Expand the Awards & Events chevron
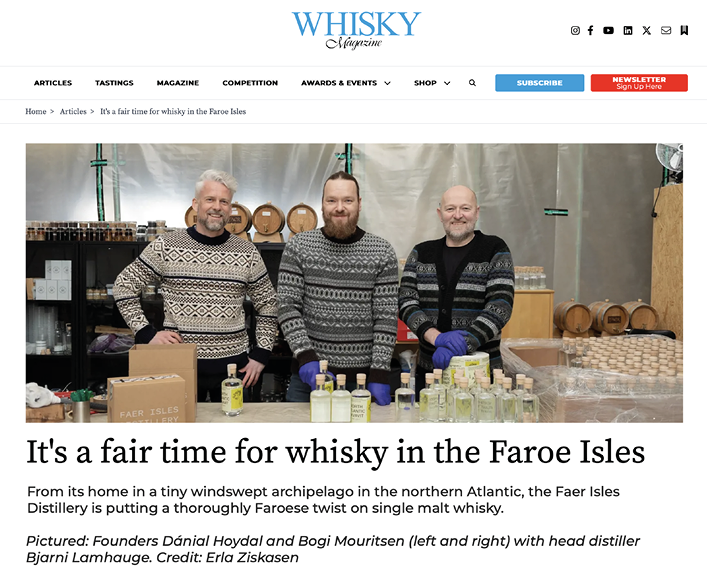Image resolution: width=707 pixels, height=577 pixels. tap(387, 83)
